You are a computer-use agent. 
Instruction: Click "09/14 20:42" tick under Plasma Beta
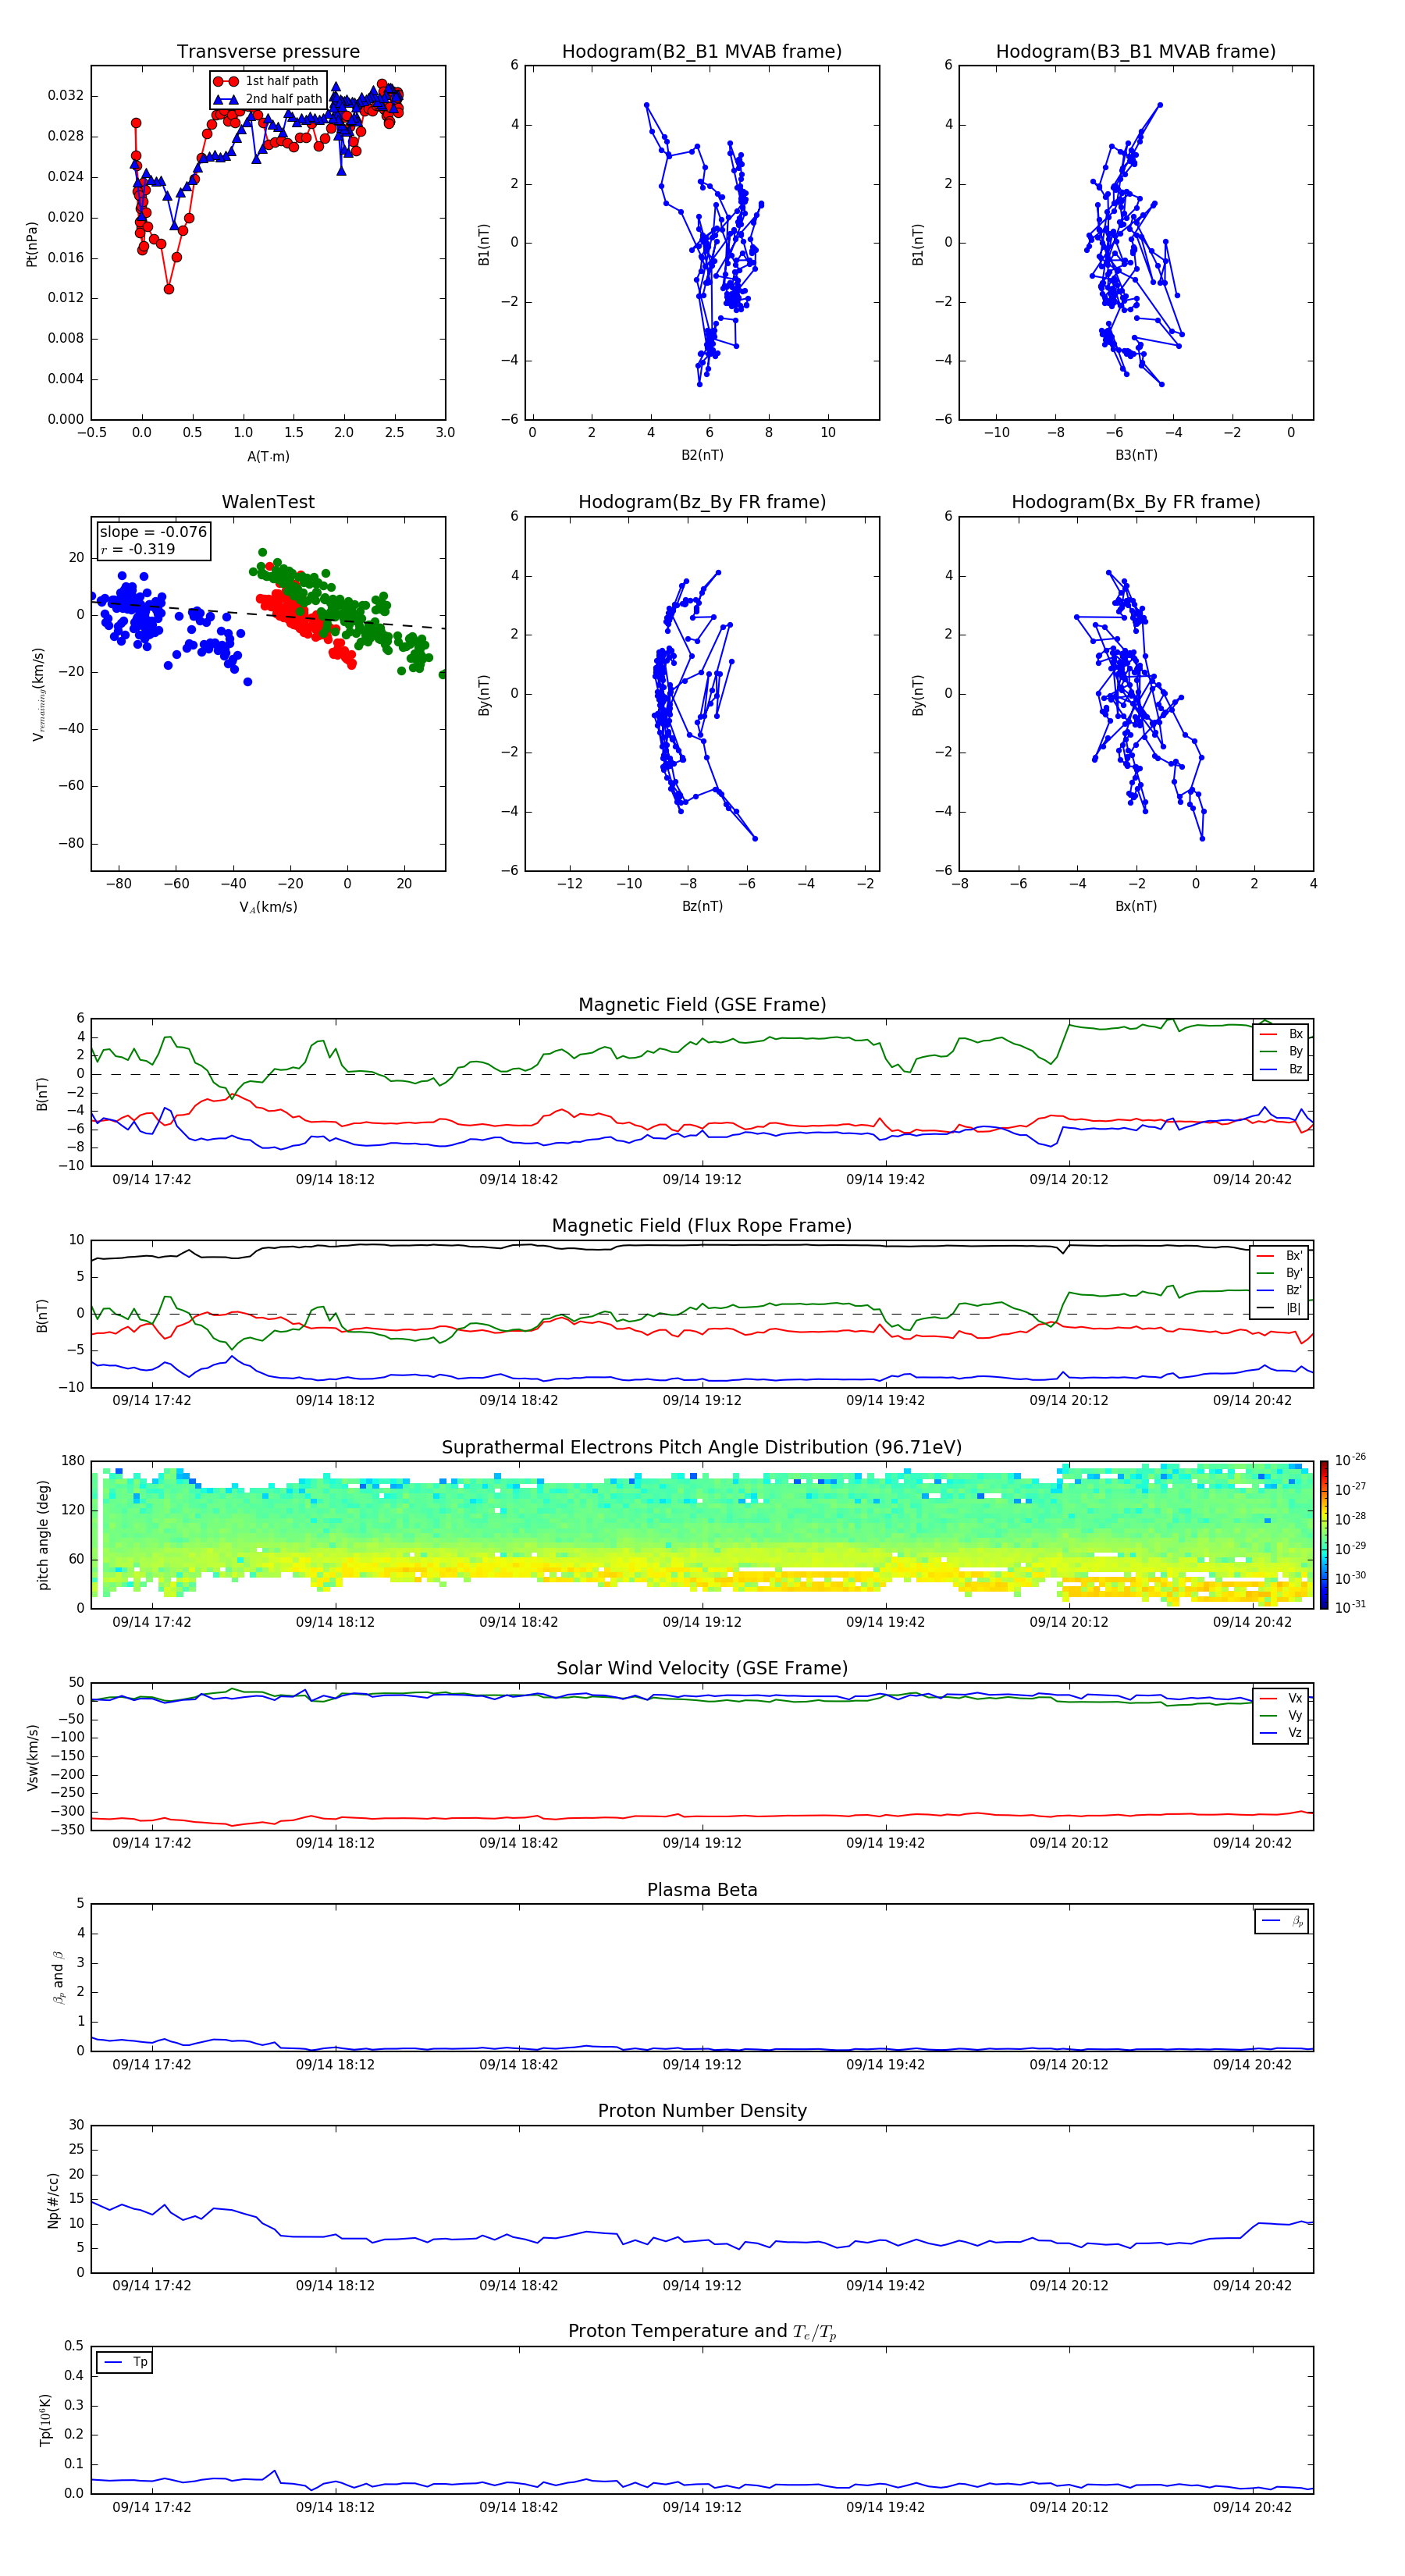(1252, 2065)
